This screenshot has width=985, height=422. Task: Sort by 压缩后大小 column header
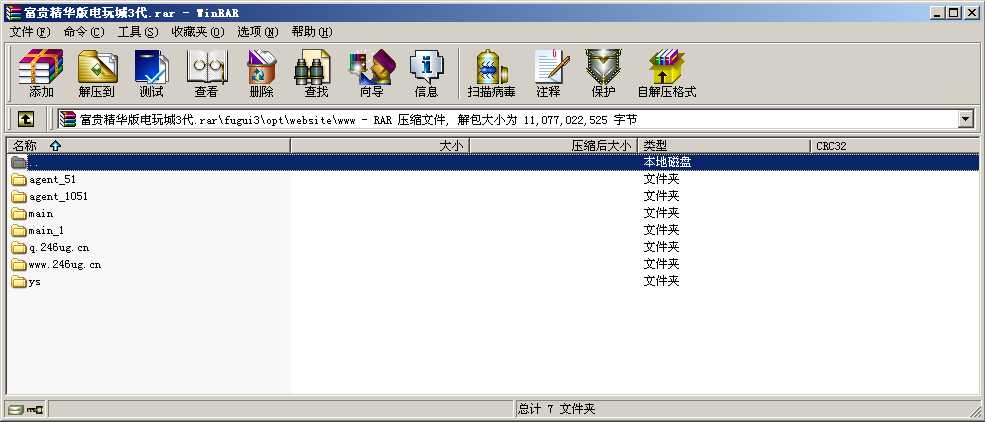point(553,146)
